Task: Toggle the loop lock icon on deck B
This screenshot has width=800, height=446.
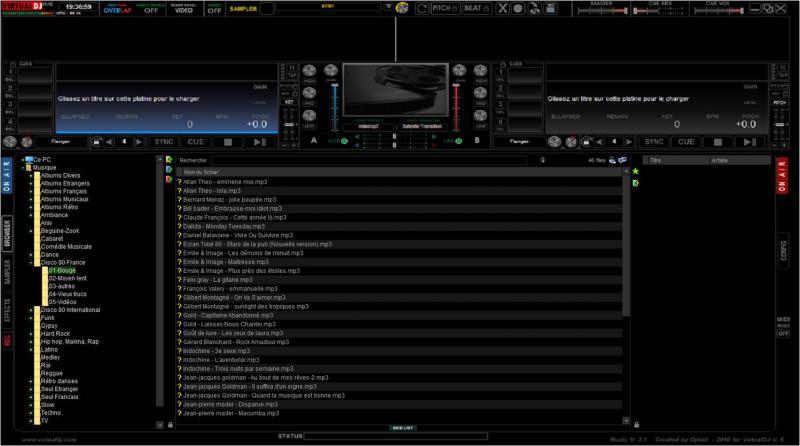Action: (587, 142)
